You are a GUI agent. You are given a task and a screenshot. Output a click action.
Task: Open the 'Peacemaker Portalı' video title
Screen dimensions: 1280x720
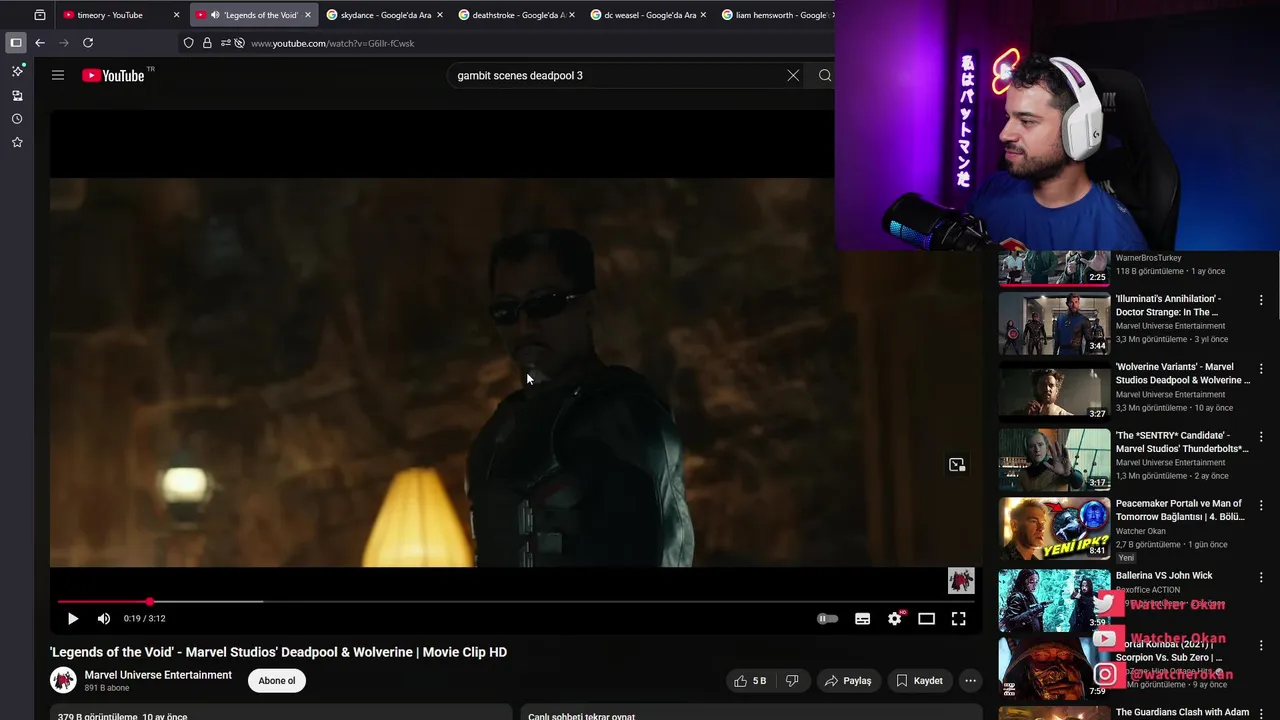[x=1180, y=510]
